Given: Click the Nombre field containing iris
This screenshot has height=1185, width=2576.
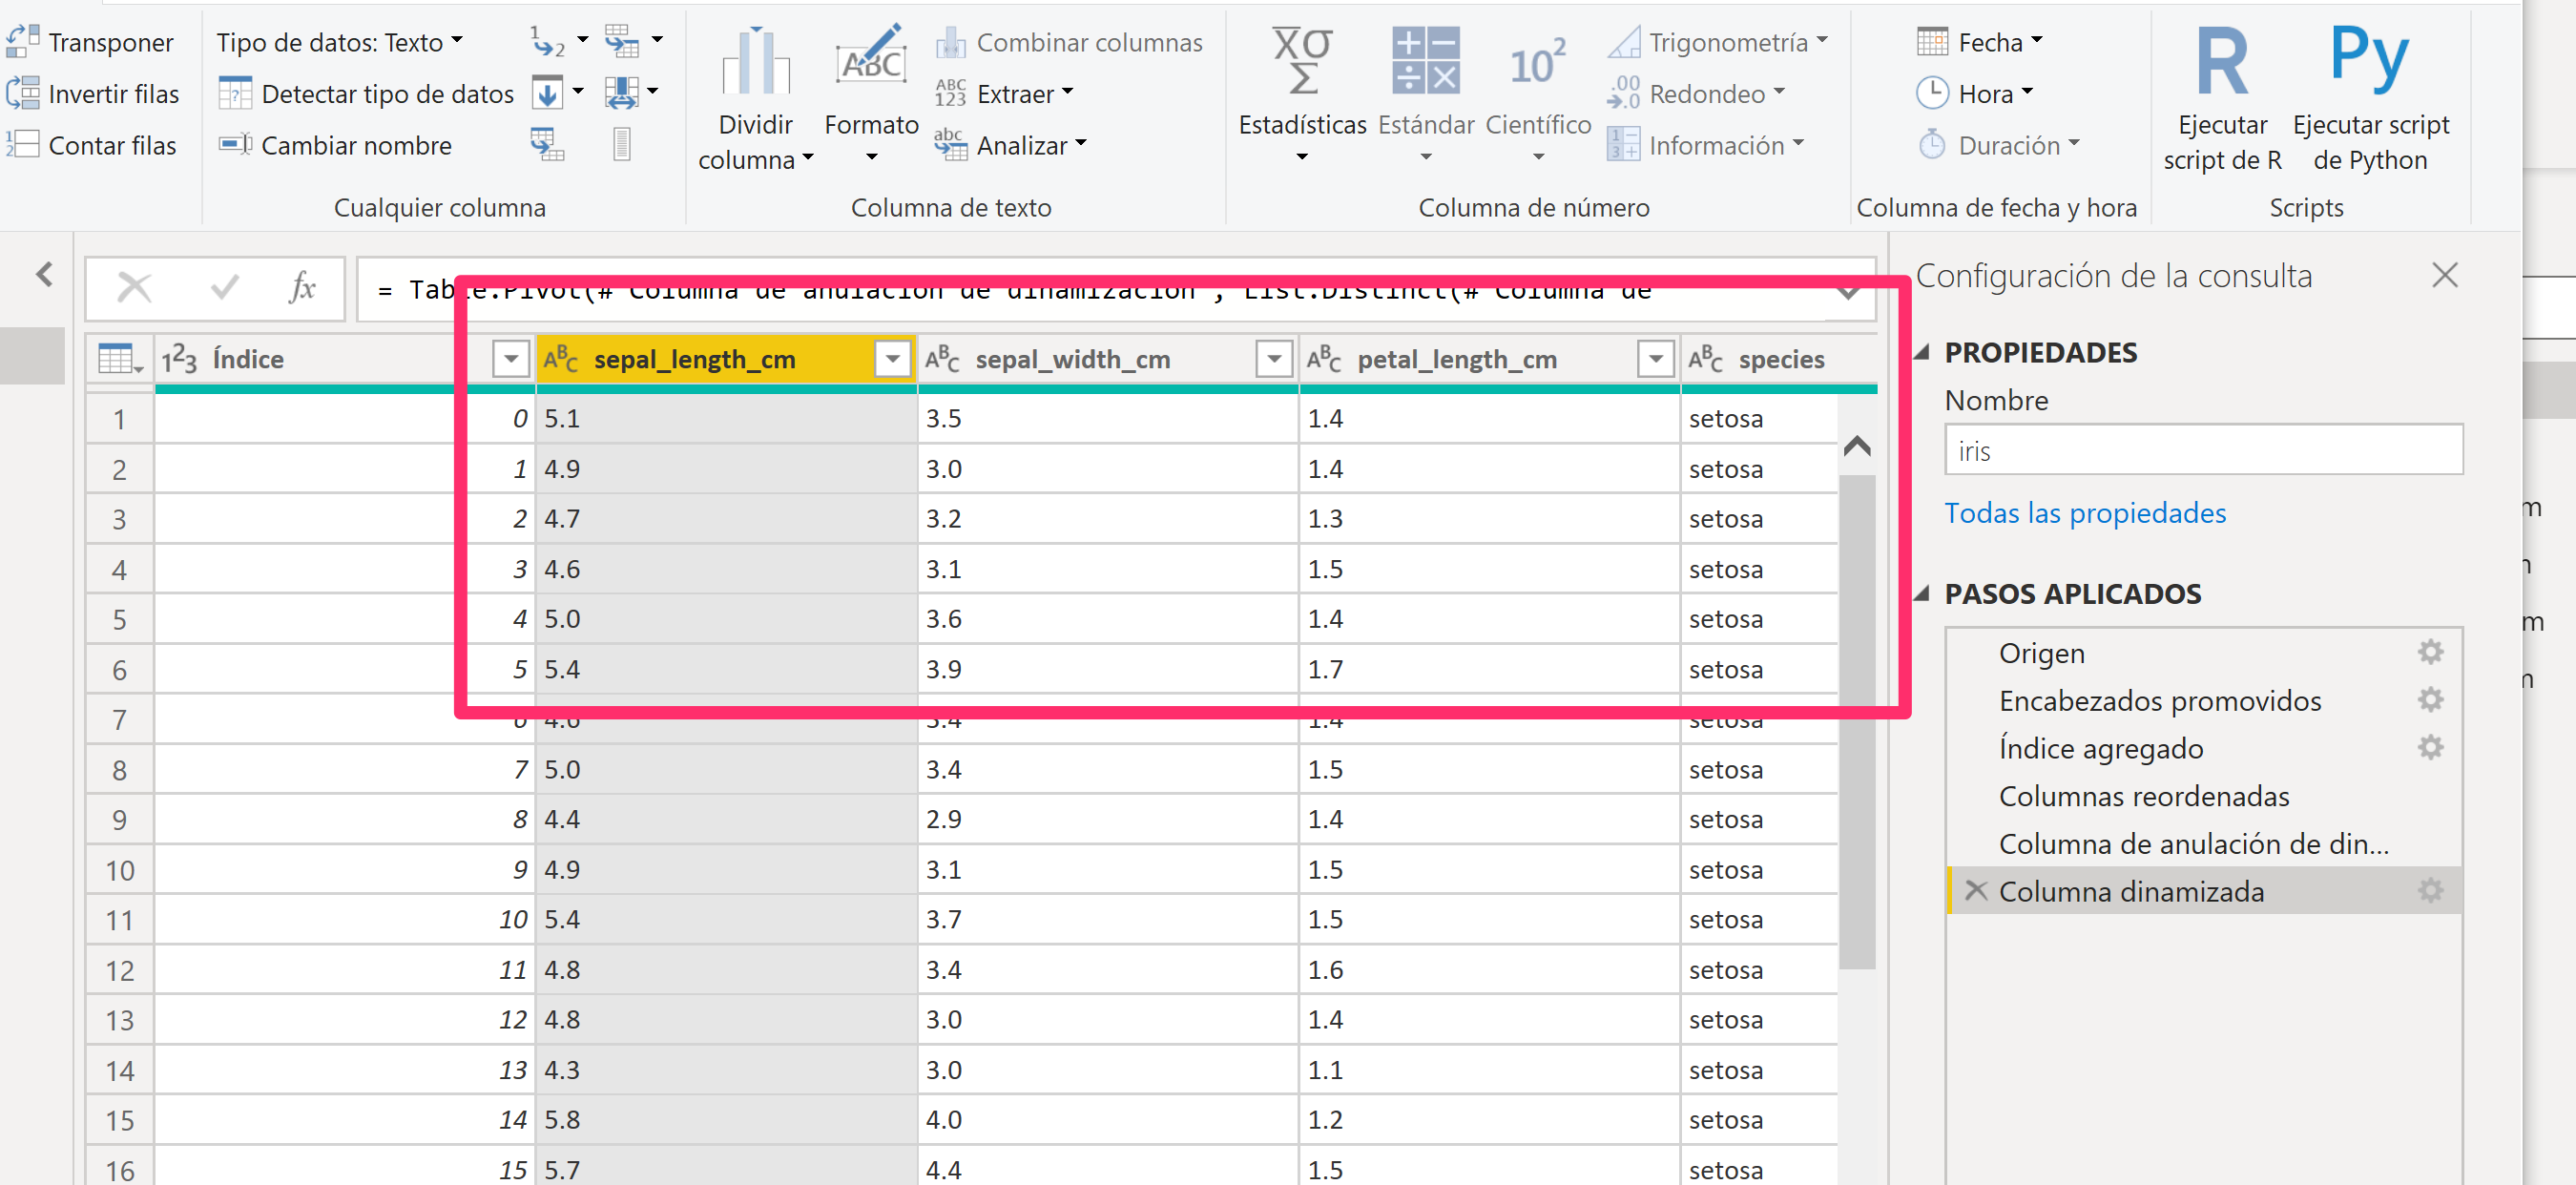Looking at the screenshot, I should [2203, 450].
